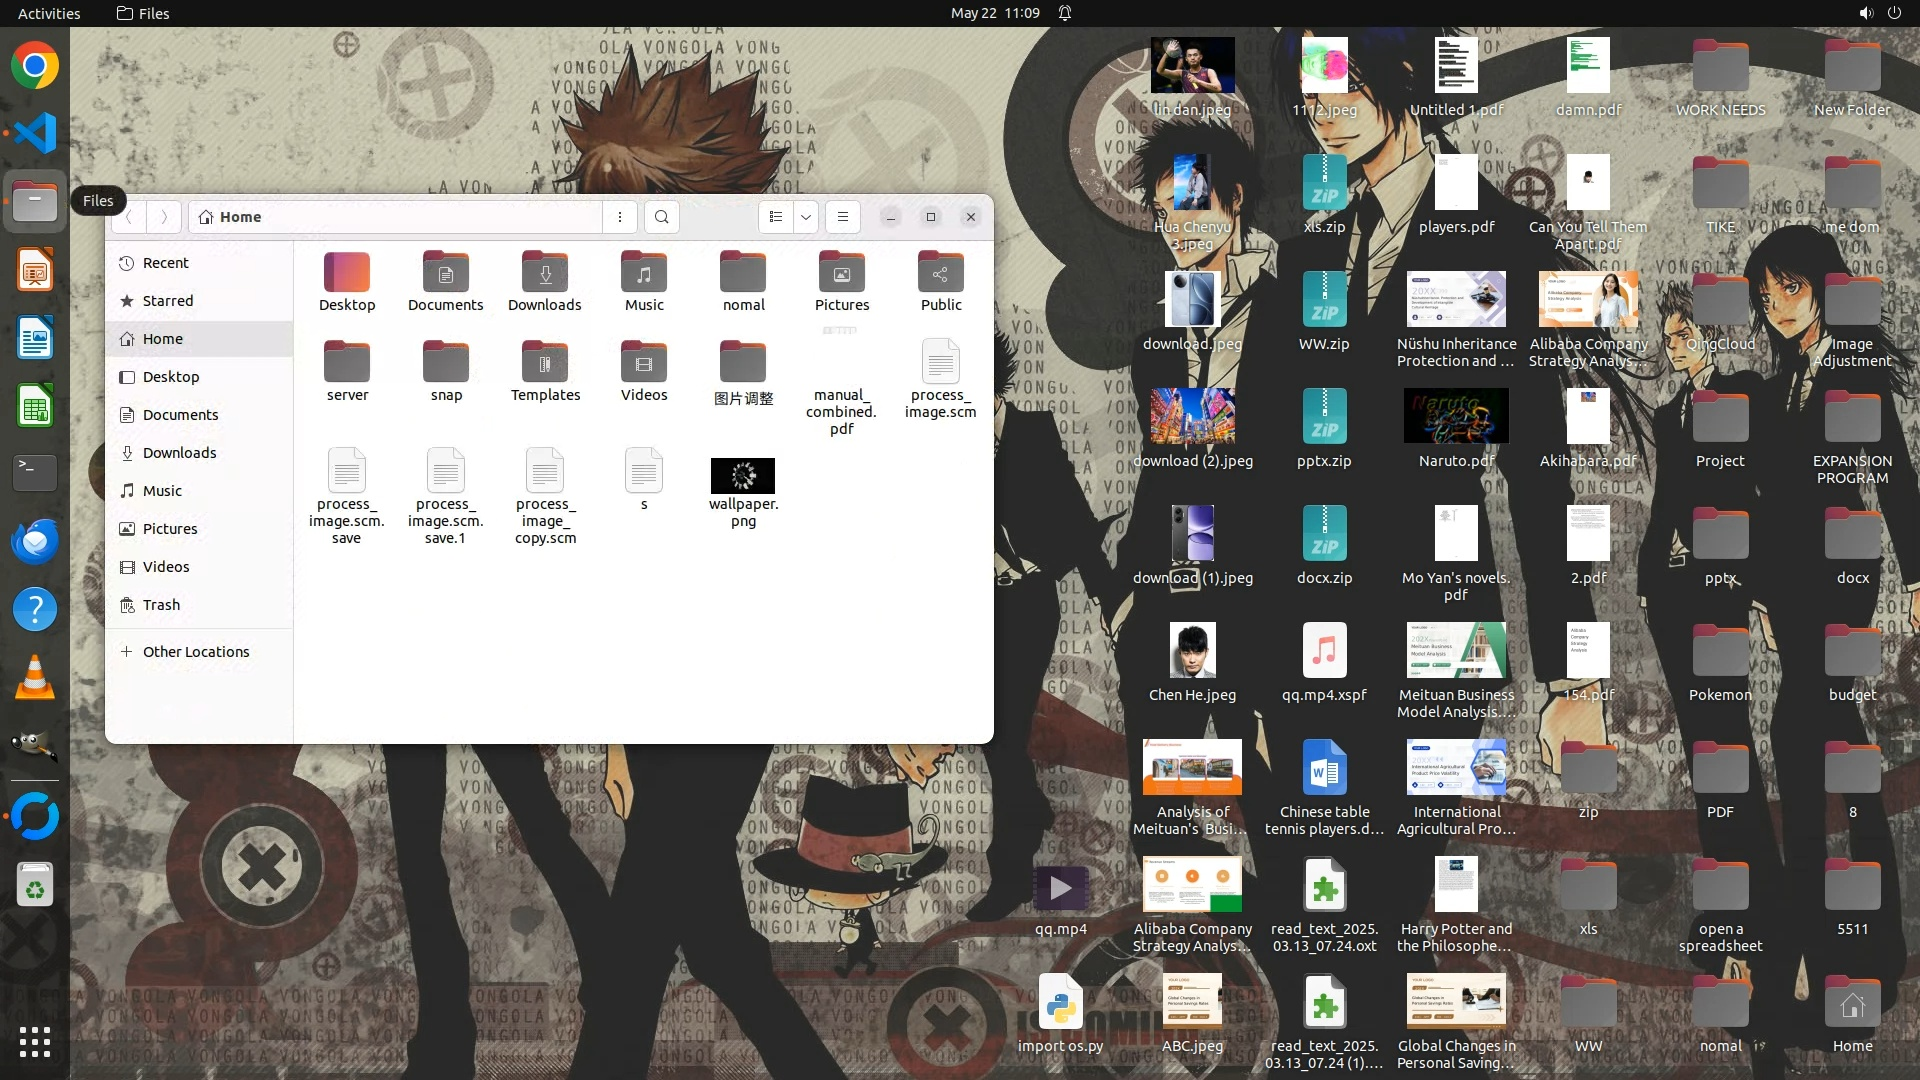Launch Google Chrome from the dock
Screen dimensions: 1920x1080
[35, 66]
